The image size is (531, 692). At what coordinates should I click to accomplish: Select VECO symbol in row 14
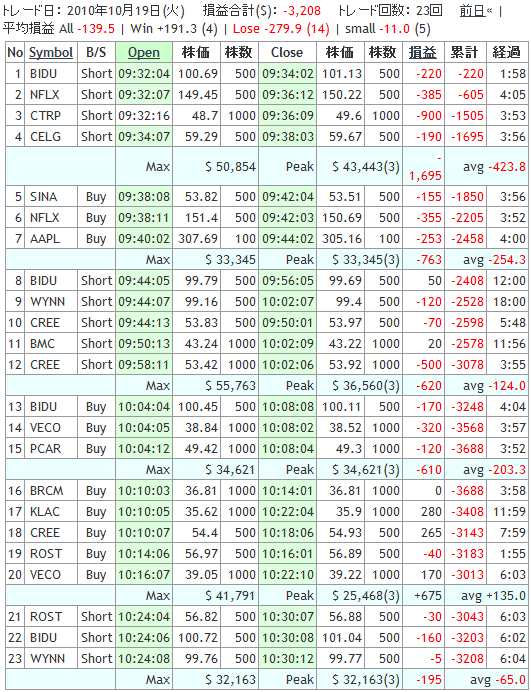(x=45, y=428)
